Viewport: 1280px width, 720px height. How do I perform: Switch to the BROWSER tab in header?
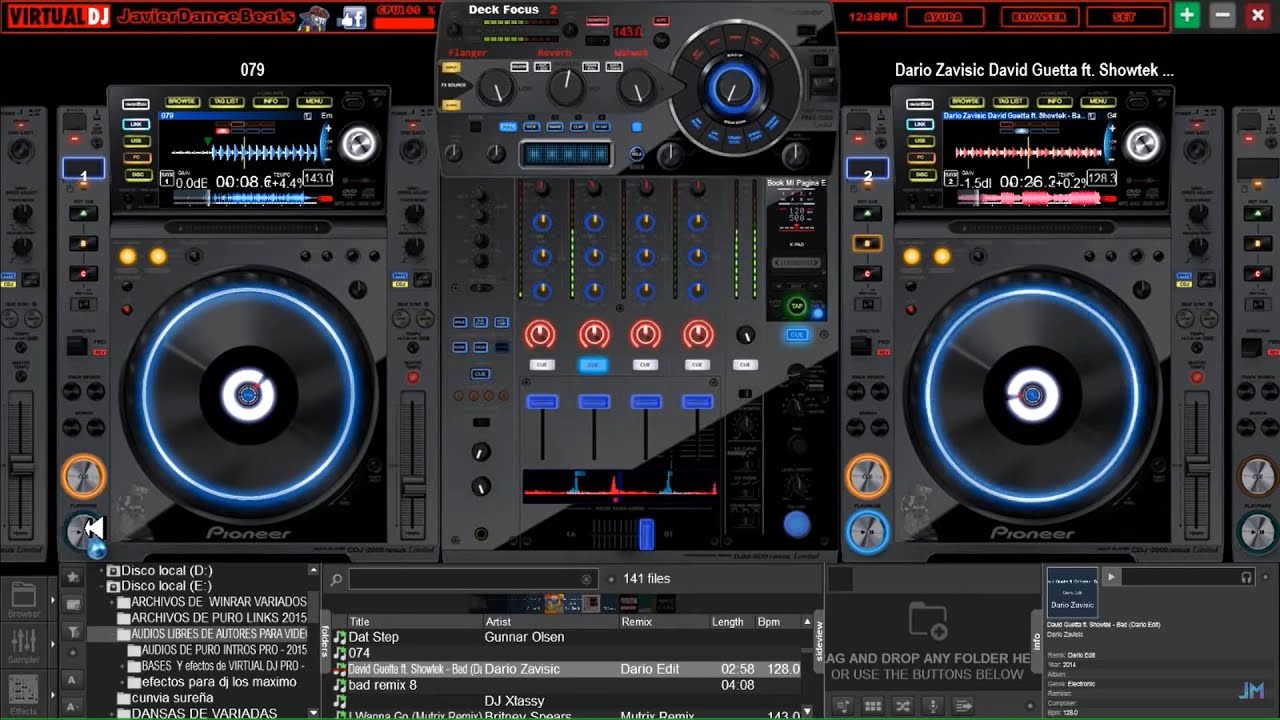1038,17
